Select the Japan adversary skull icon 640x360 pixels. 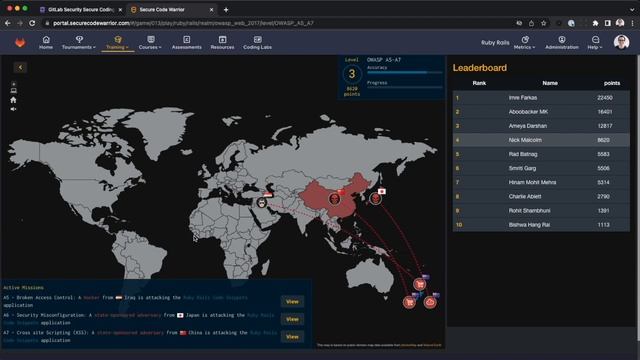(x=376, y=199)
